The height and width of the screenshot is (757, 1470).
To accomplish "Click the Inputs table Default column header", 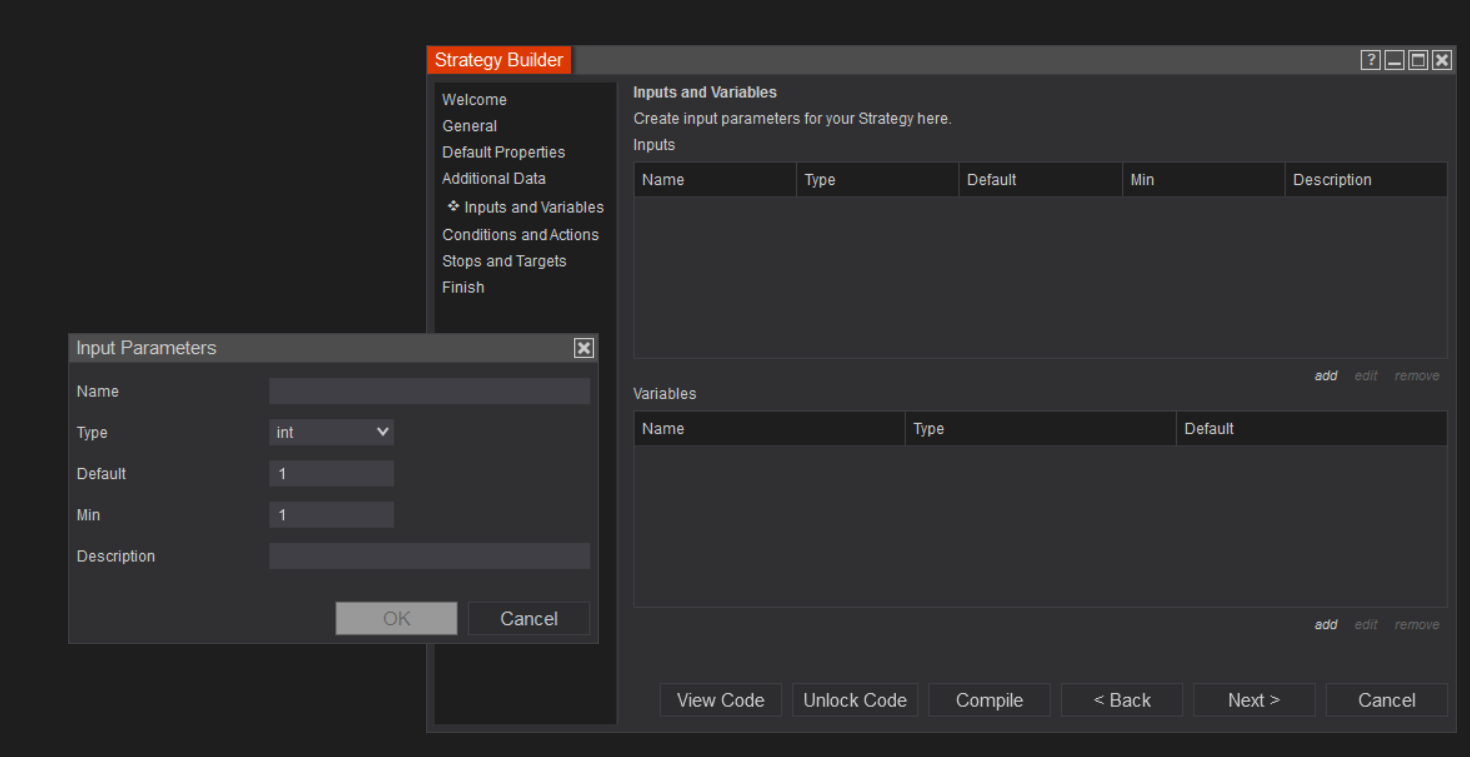I will (1041, 180).
